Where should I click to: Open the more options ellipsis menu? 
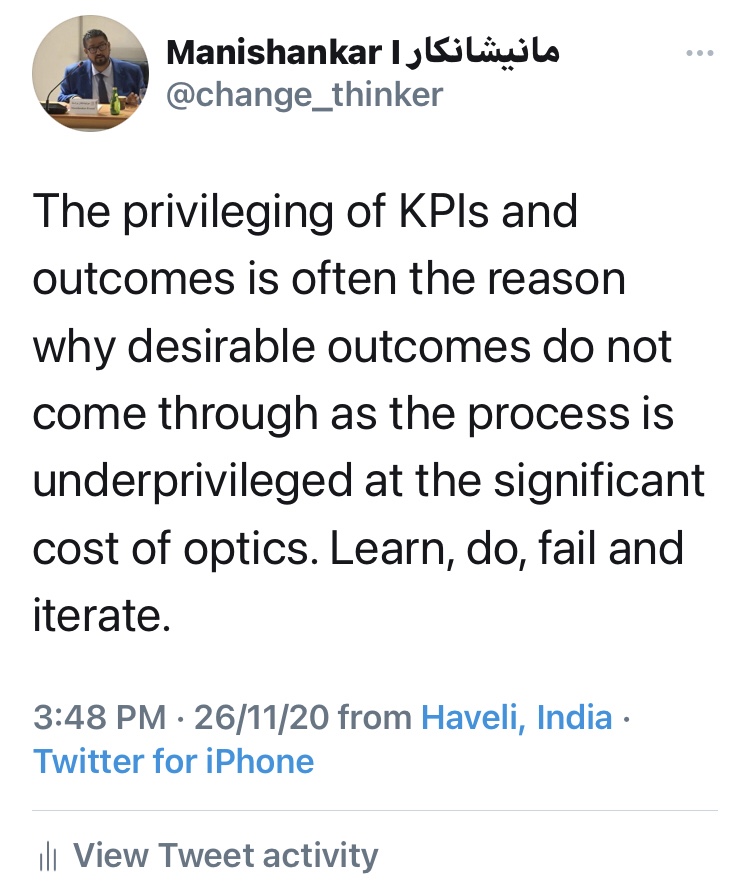701,53
